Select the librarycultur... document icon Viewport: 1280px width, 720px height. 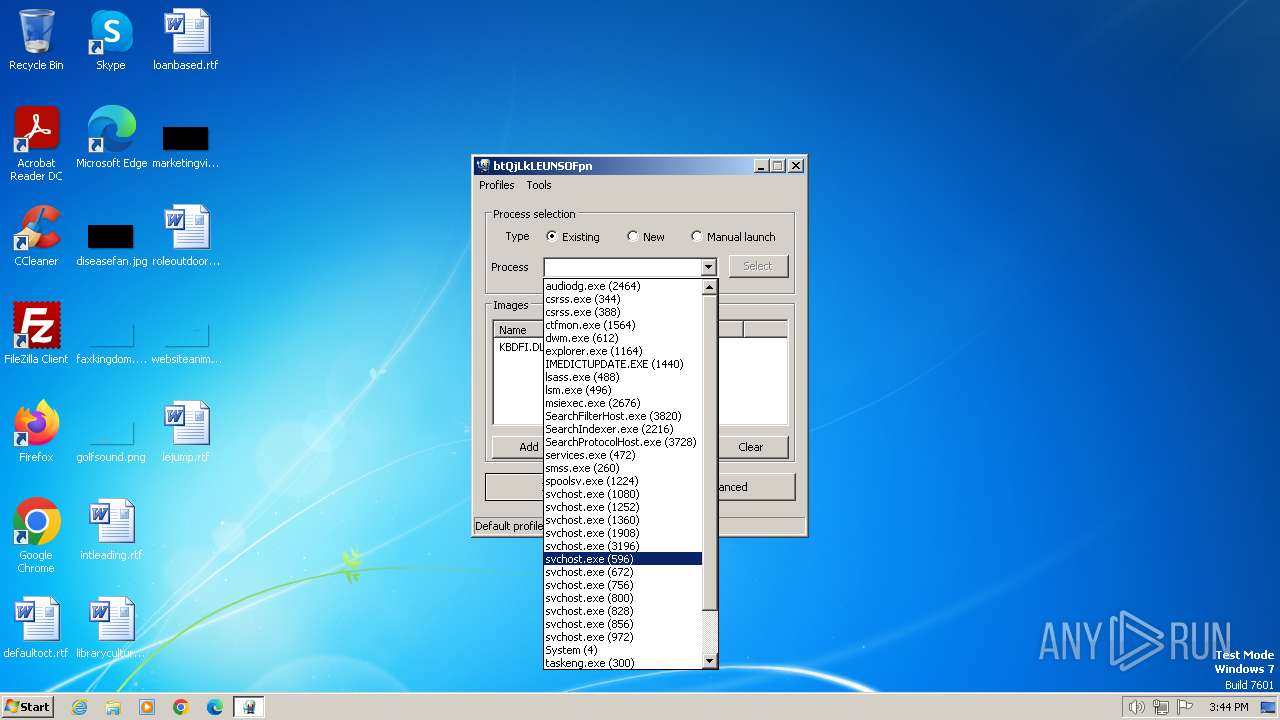[x=111, y=627]
